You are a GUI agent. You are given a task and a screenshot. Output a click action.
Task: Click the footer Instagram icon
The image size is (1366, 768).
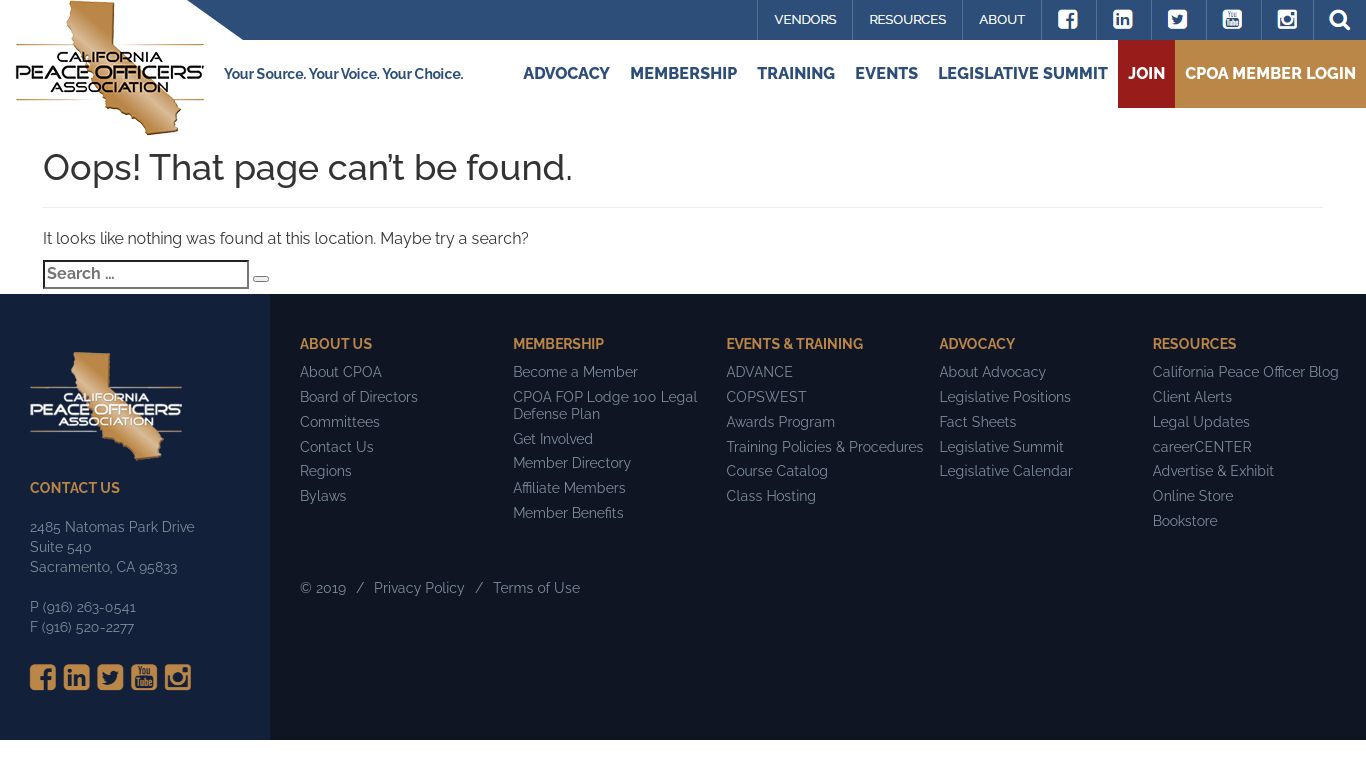pyautogui.click(x=178, y=677)
